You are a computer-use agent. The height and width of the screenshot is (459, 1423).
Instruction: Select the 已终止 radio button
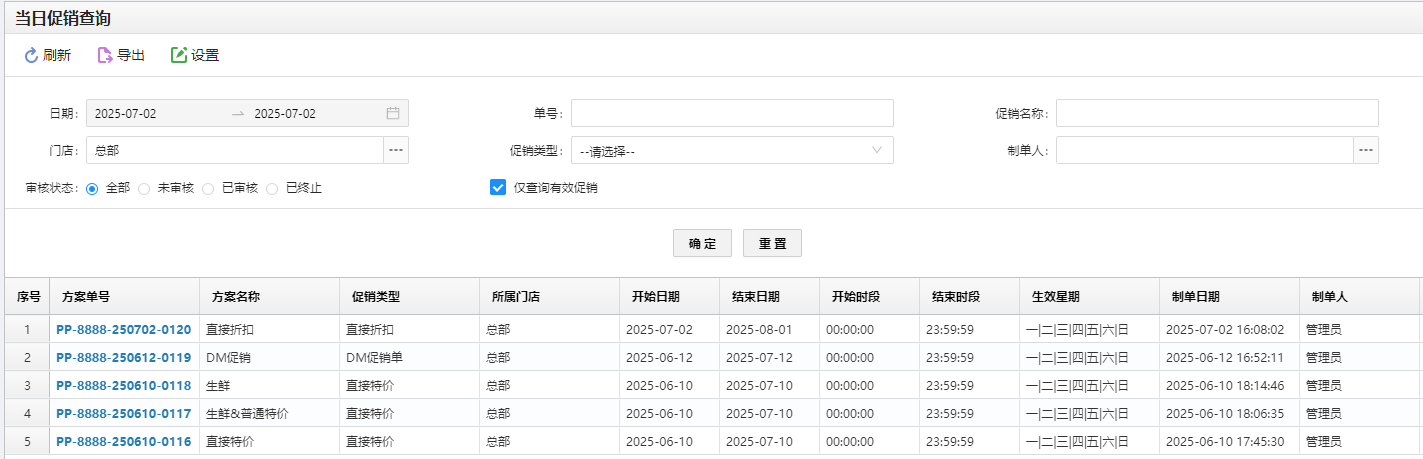tap(272, 188)
